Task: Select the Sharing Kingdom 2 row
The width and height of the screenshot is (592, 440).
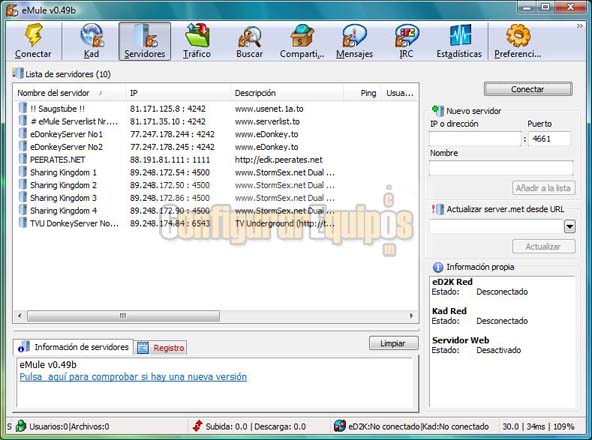Action: point(215,185)
